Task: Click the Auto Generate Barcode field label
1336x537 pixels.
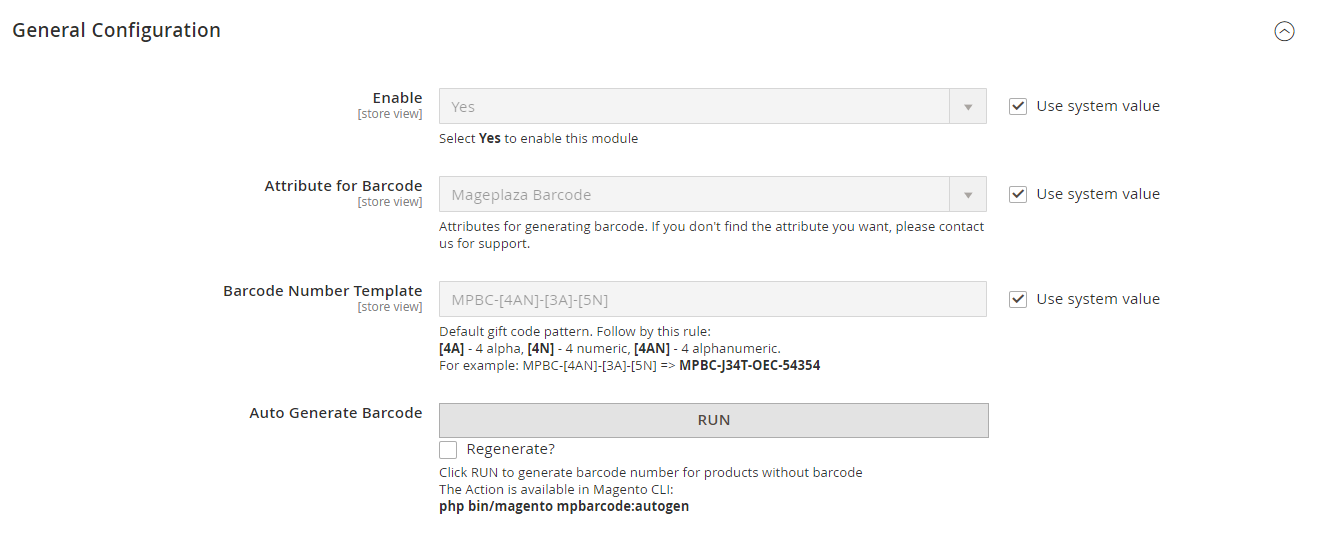Action: [335, 413]
